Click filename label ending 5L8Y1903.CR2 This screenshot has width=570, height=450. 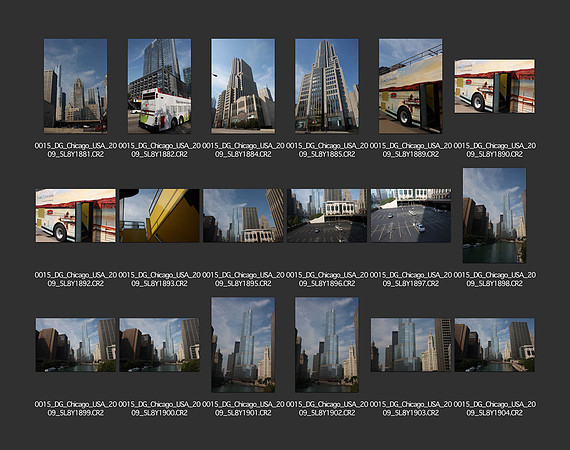tap(411, 409)
